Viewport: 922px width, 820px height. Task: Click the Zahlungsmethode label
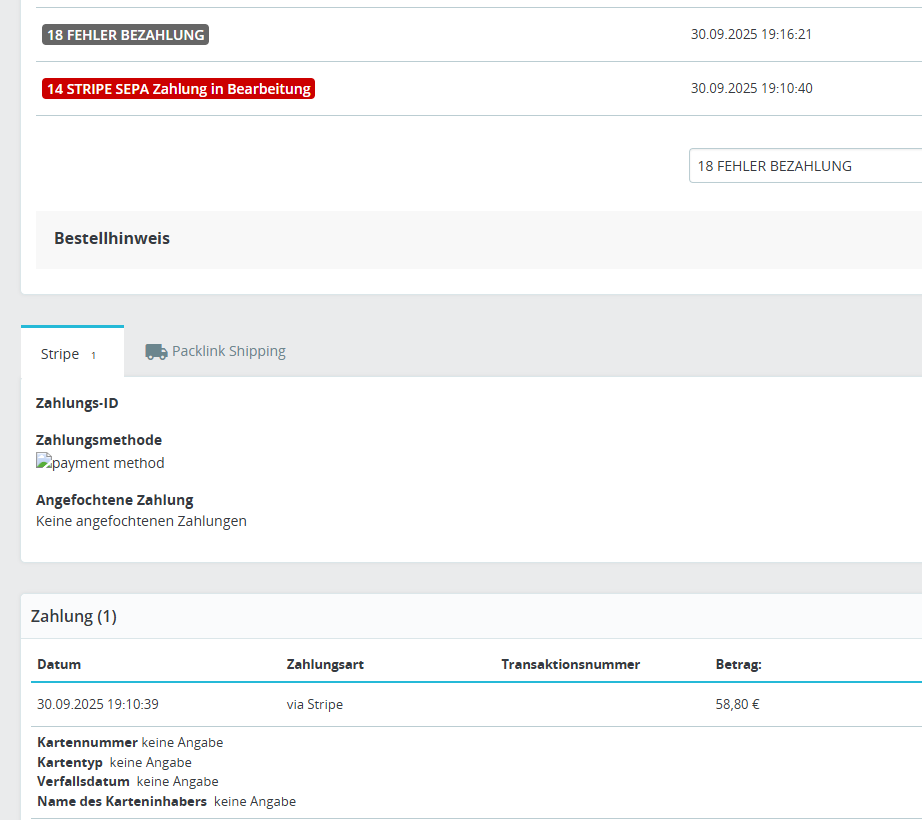[x=99, y=440]
